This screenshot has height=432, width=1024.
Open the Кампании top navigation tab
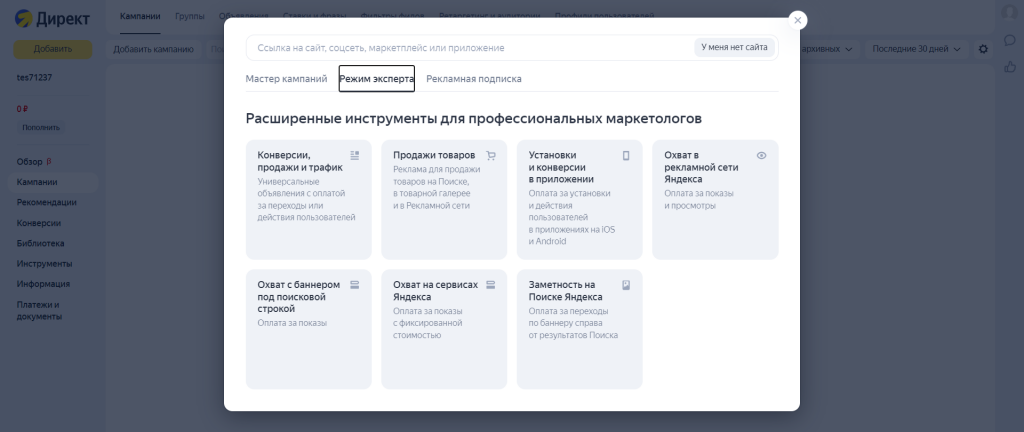[140, 16]
